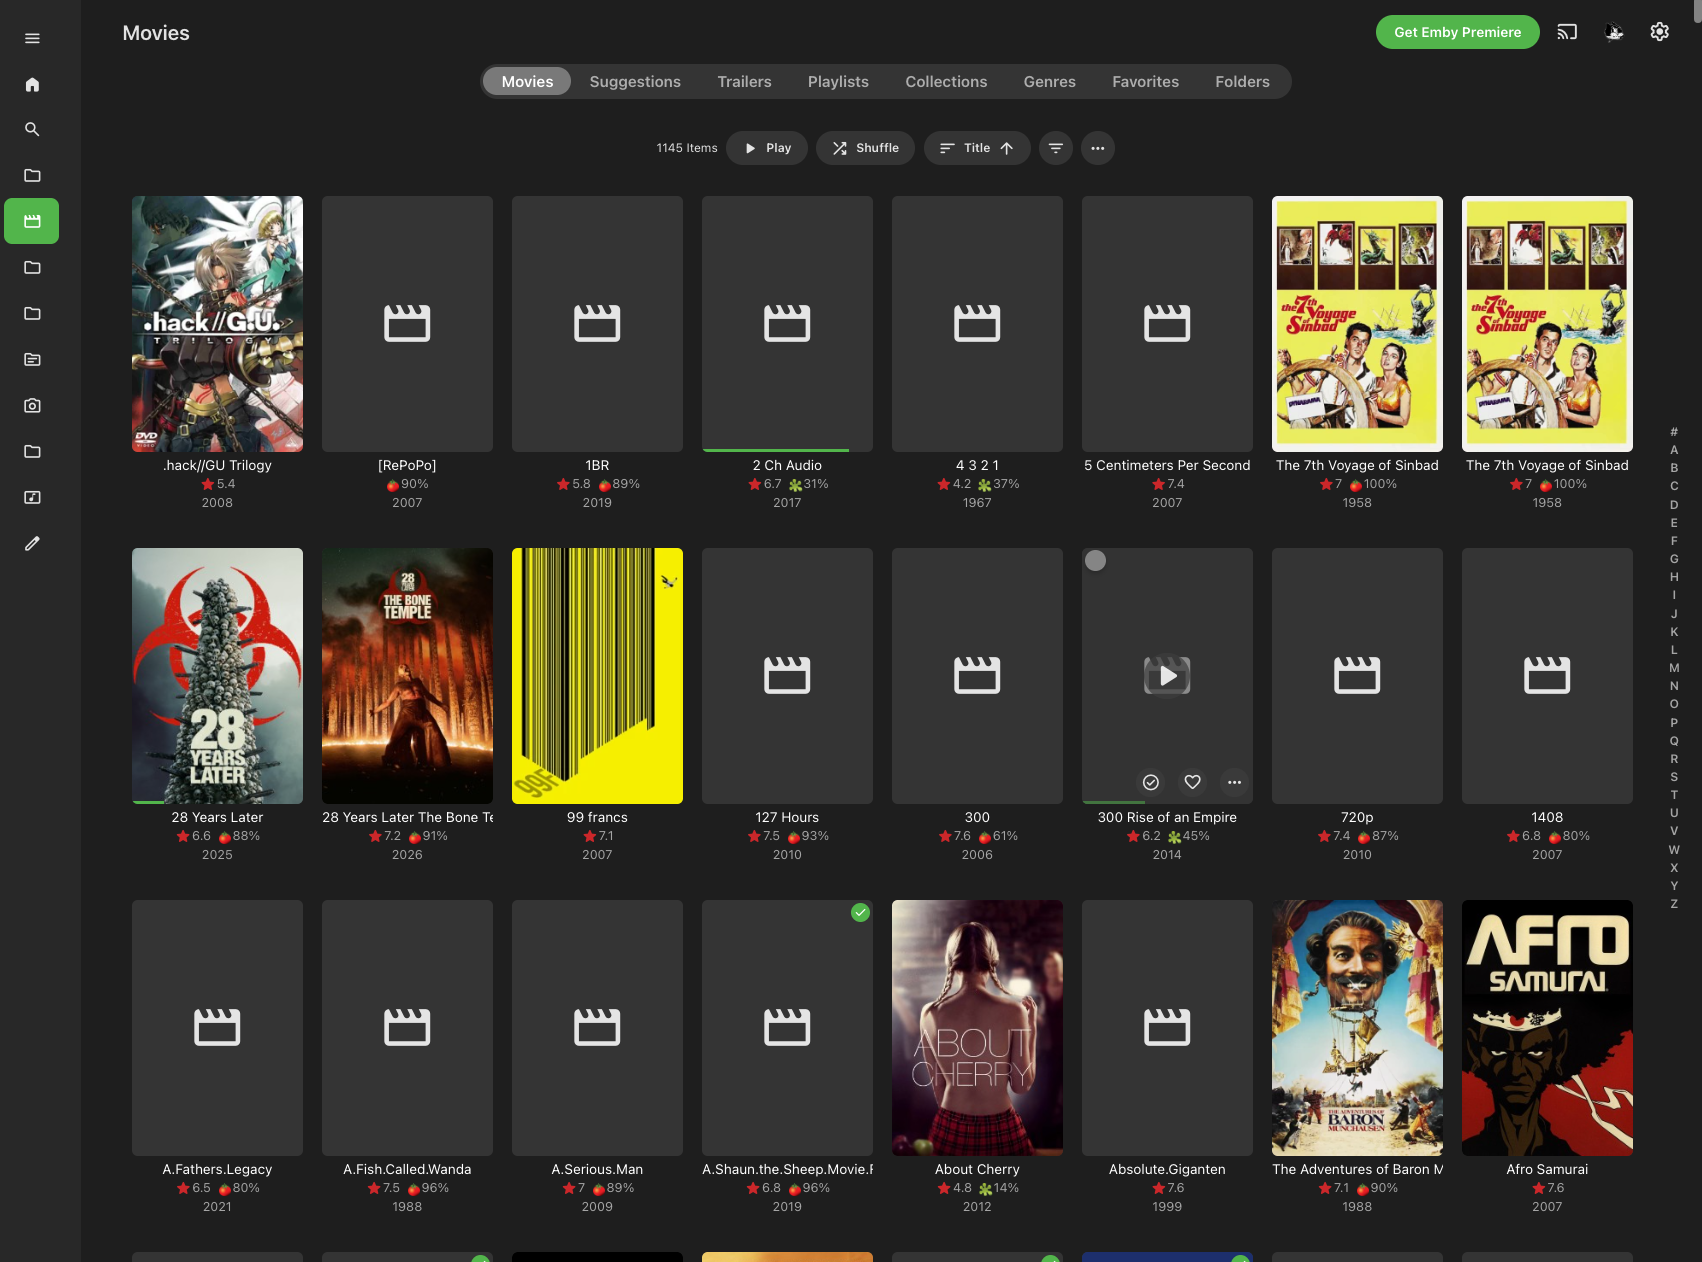Show the Favorites tab

[1145, 82]
